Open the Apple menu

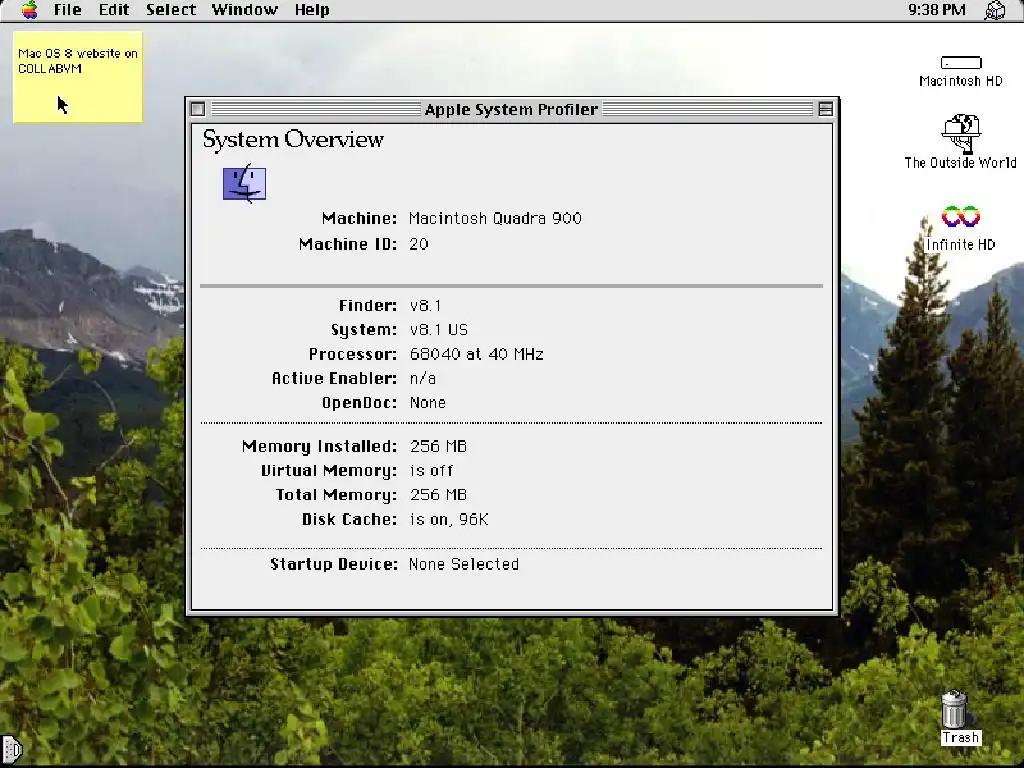click(29, 10)
